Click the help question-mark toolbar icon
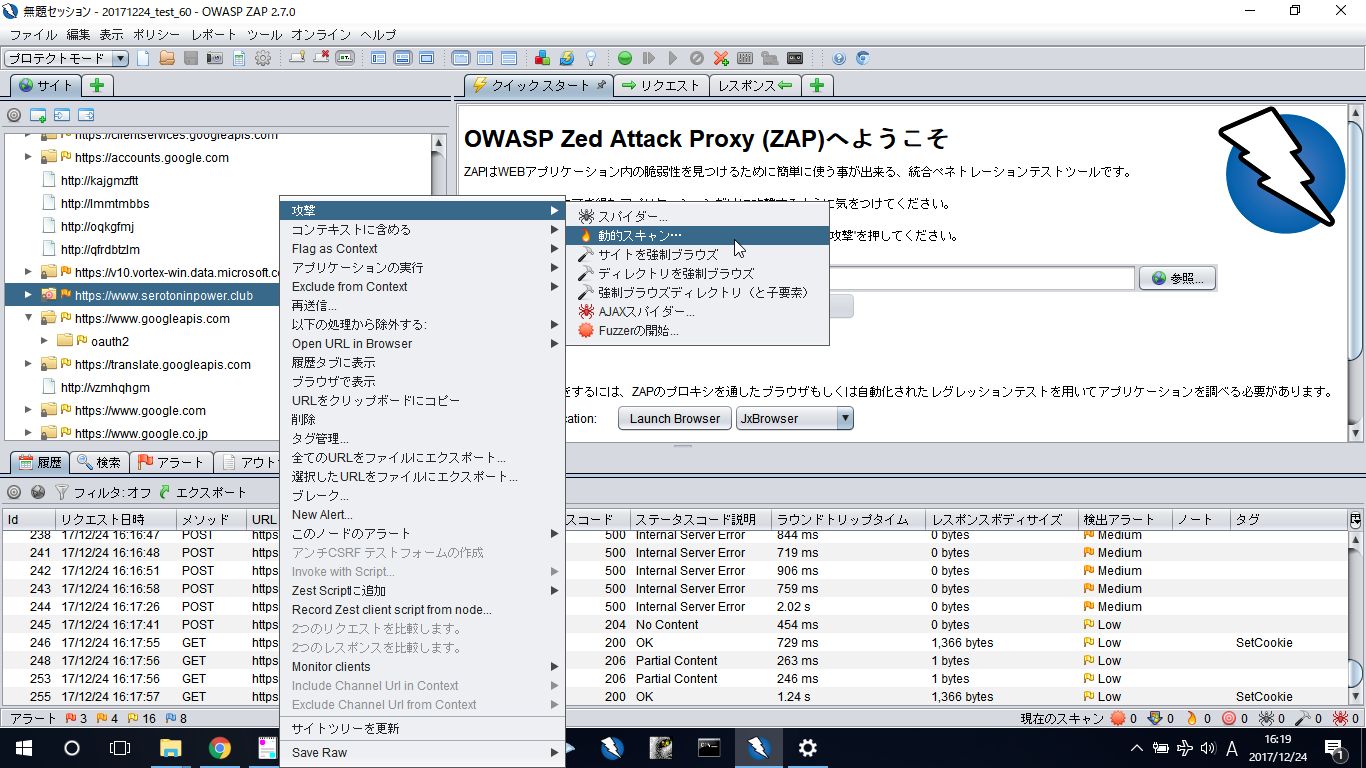 pyautogui.click(x=839, y=58)
